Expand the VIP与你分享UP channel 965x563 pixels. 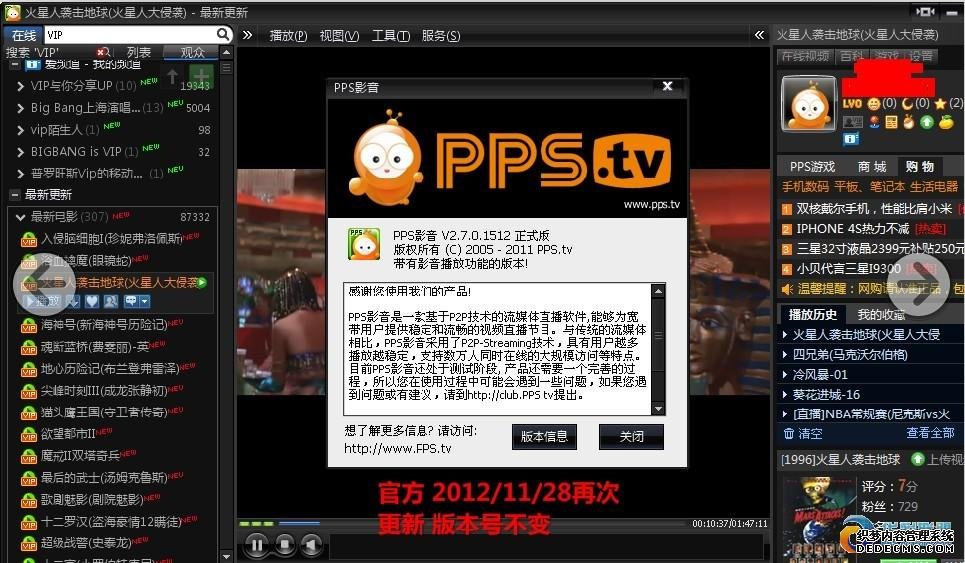tap(20, 86)
